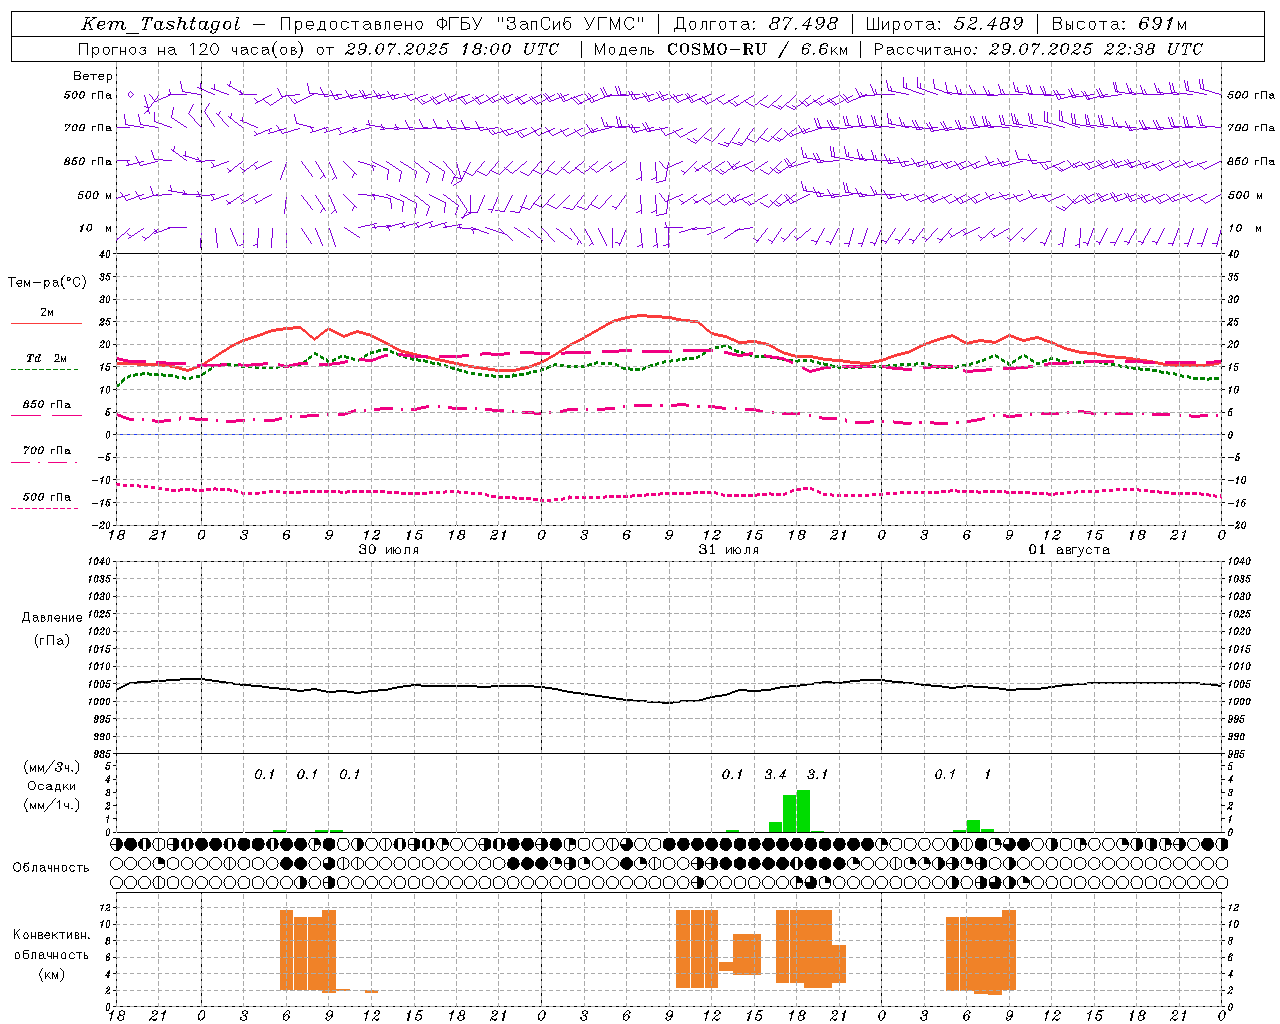Click the ФГБУ "ЗапСиб УГМС" provider text
The width and height of the screenshot is (1280, 1024).
point(541,24)
